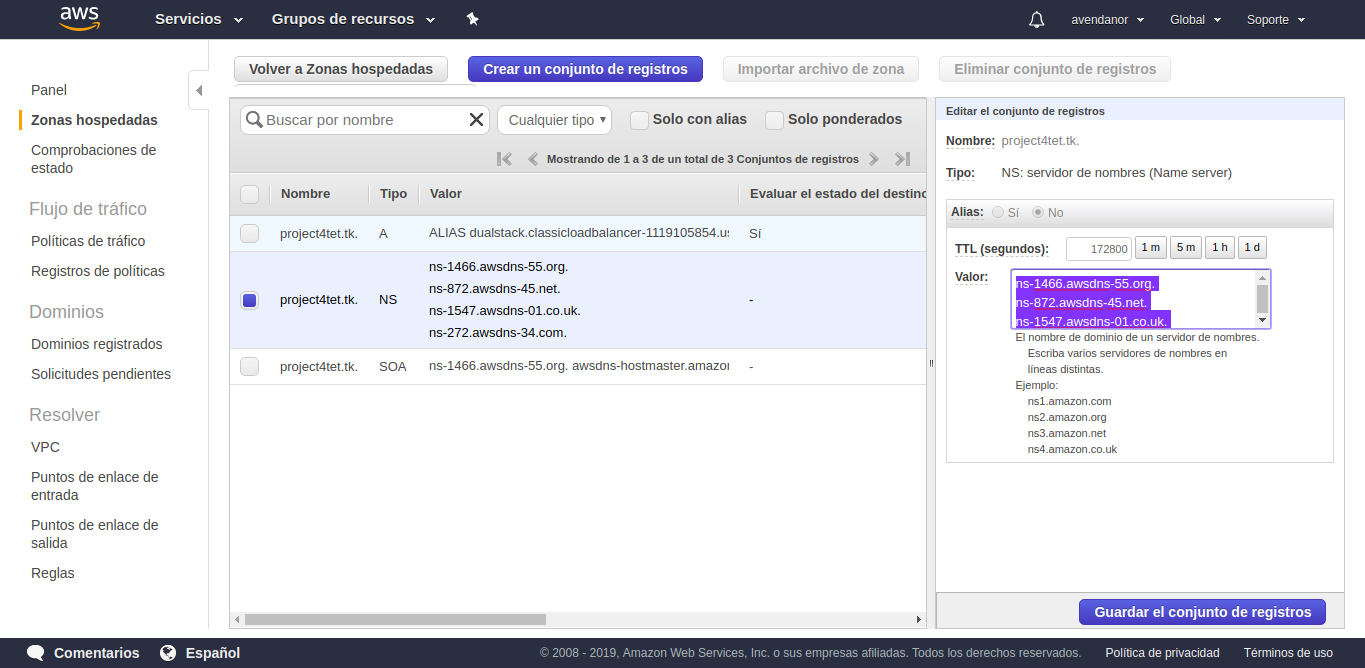Click the AWS logo home icon
Screen dimensions: 1365x668
(79, 19)
